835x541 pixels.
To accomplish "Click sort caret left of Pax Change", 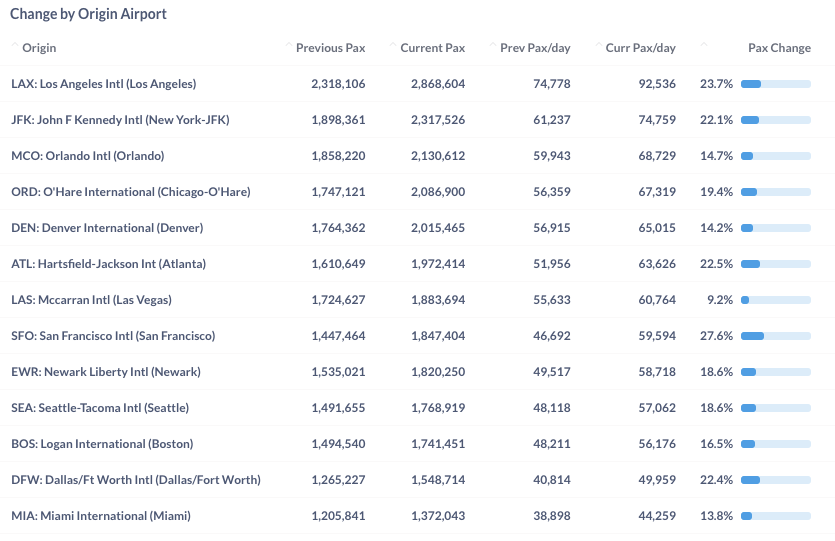I will [703, 45].
